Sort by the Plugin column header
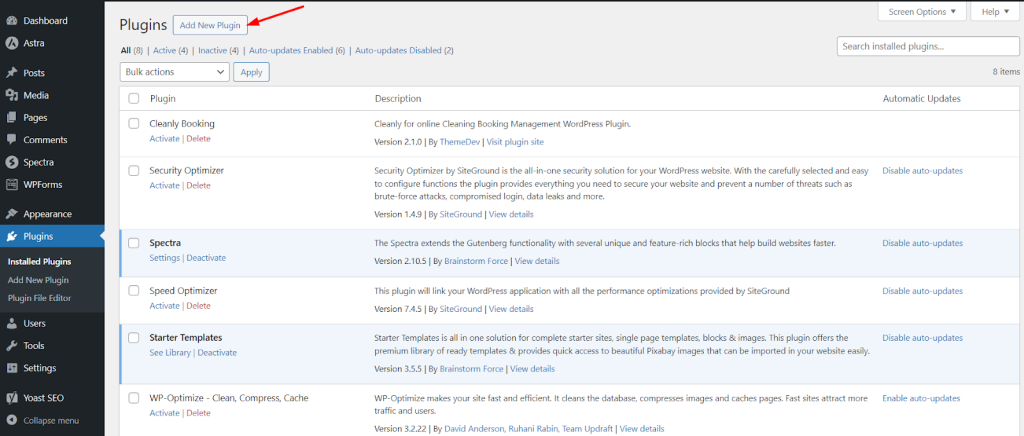This screenshot has width=1024, height=436. click(163, 99)
